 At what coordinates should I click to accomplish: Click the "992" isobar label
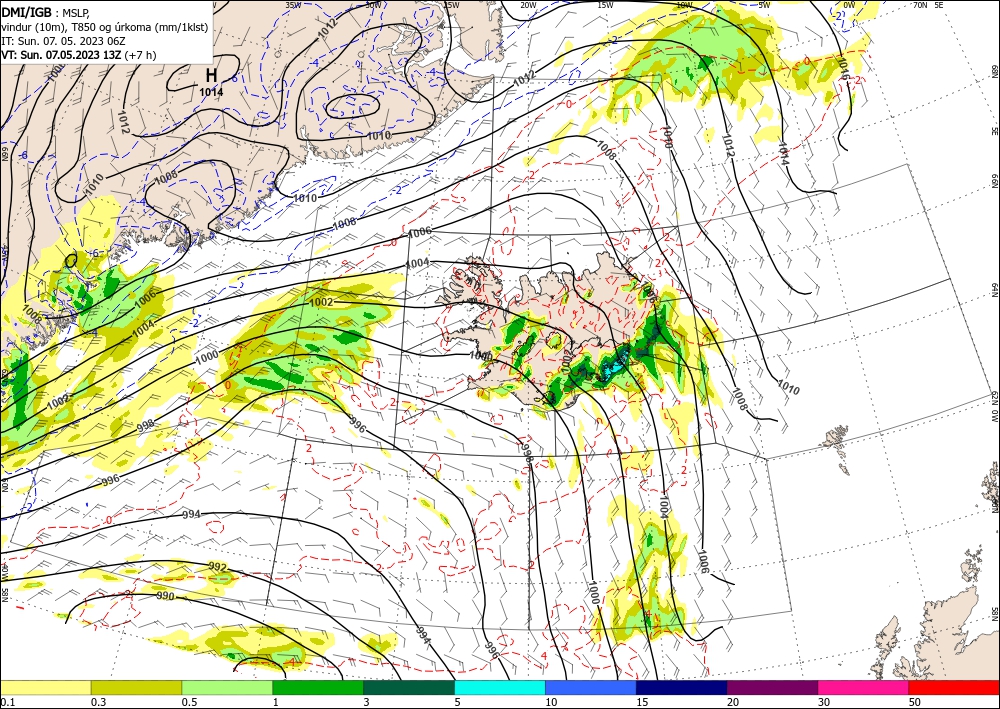[x=217, y=566]
